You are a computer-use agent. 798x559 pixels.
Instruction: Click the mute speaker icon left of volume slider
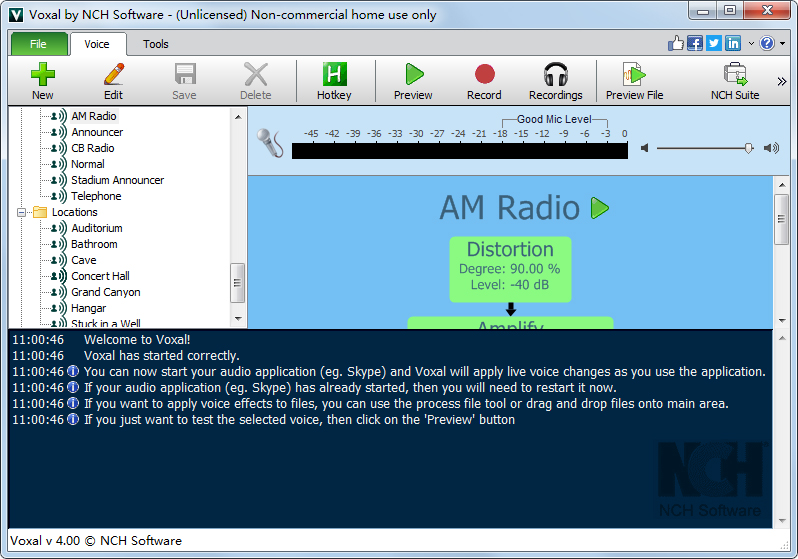[645, 148]
